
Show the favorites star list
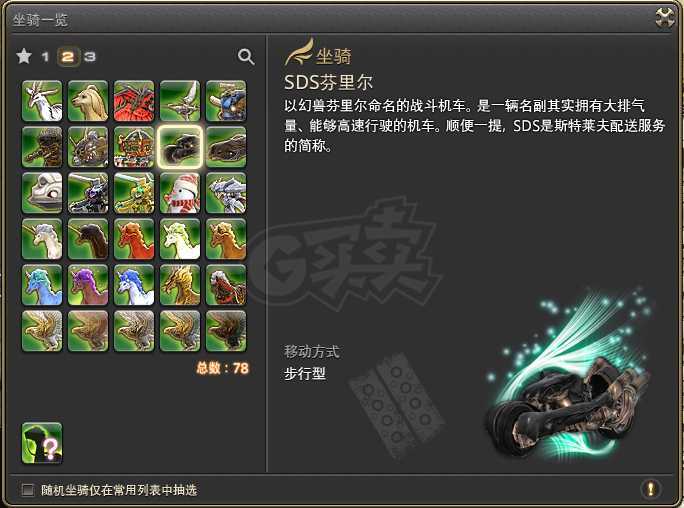click(24, 56)
